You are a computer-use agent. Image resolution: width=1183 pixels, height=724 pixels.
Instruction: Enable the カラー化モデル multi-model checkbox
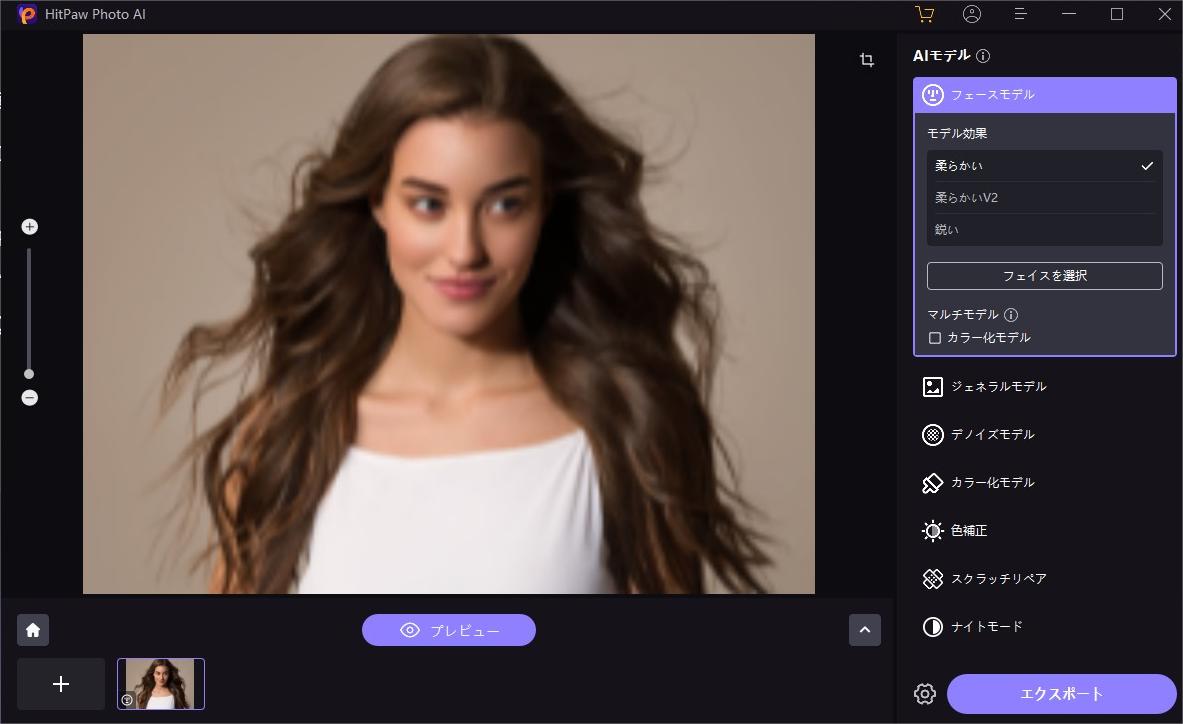pos(936,337)
